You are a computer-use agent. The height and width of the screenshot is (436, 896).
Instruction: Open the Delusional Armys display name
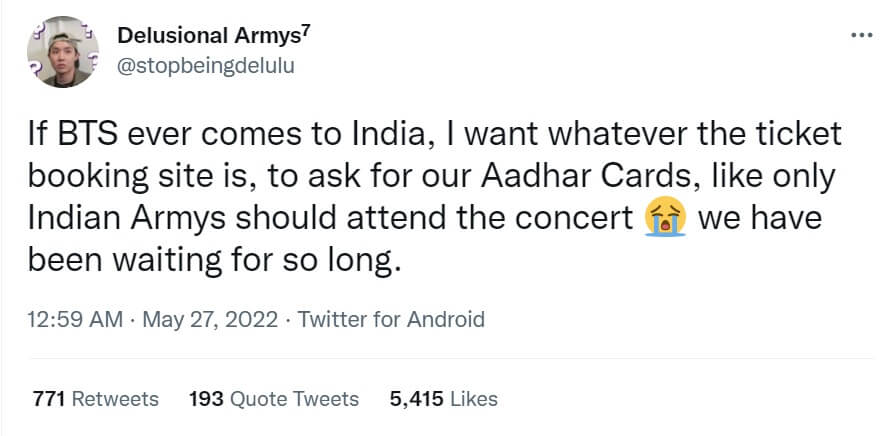[208, 36]
